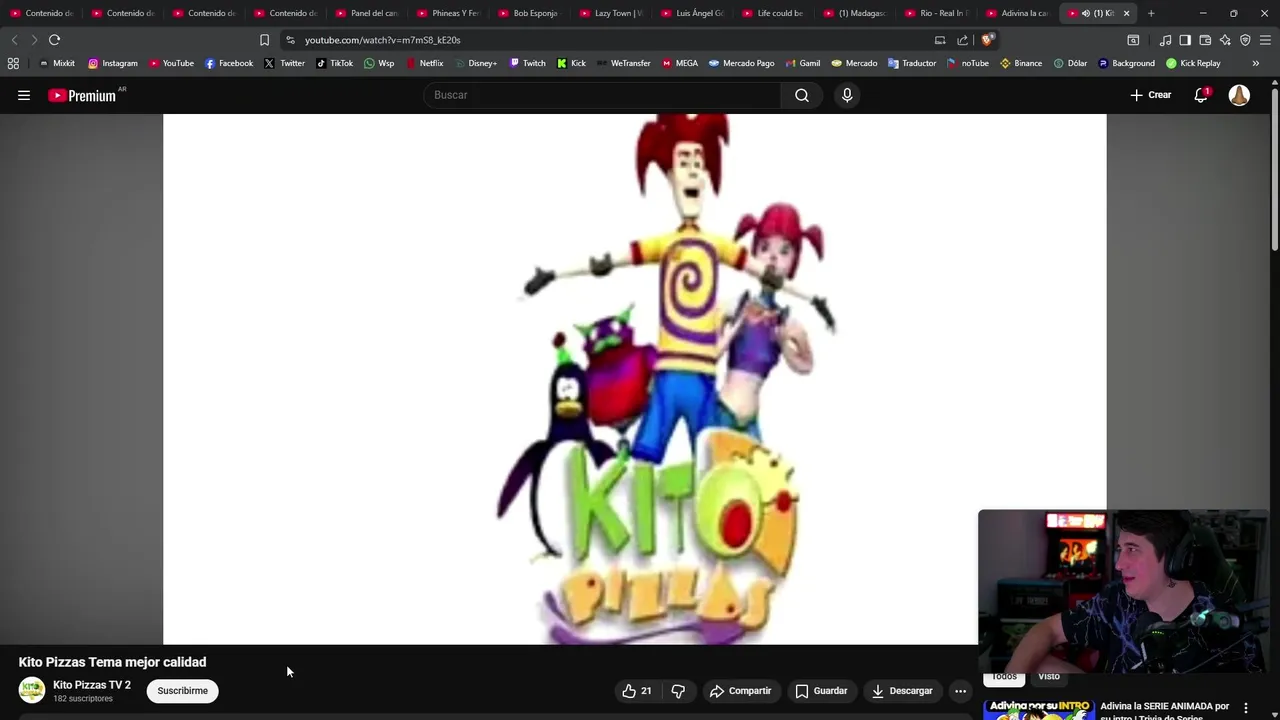Bookmark this page with the address-bar icon
Viewport: 1280px width, 720px height.
(x=264, y=40)
